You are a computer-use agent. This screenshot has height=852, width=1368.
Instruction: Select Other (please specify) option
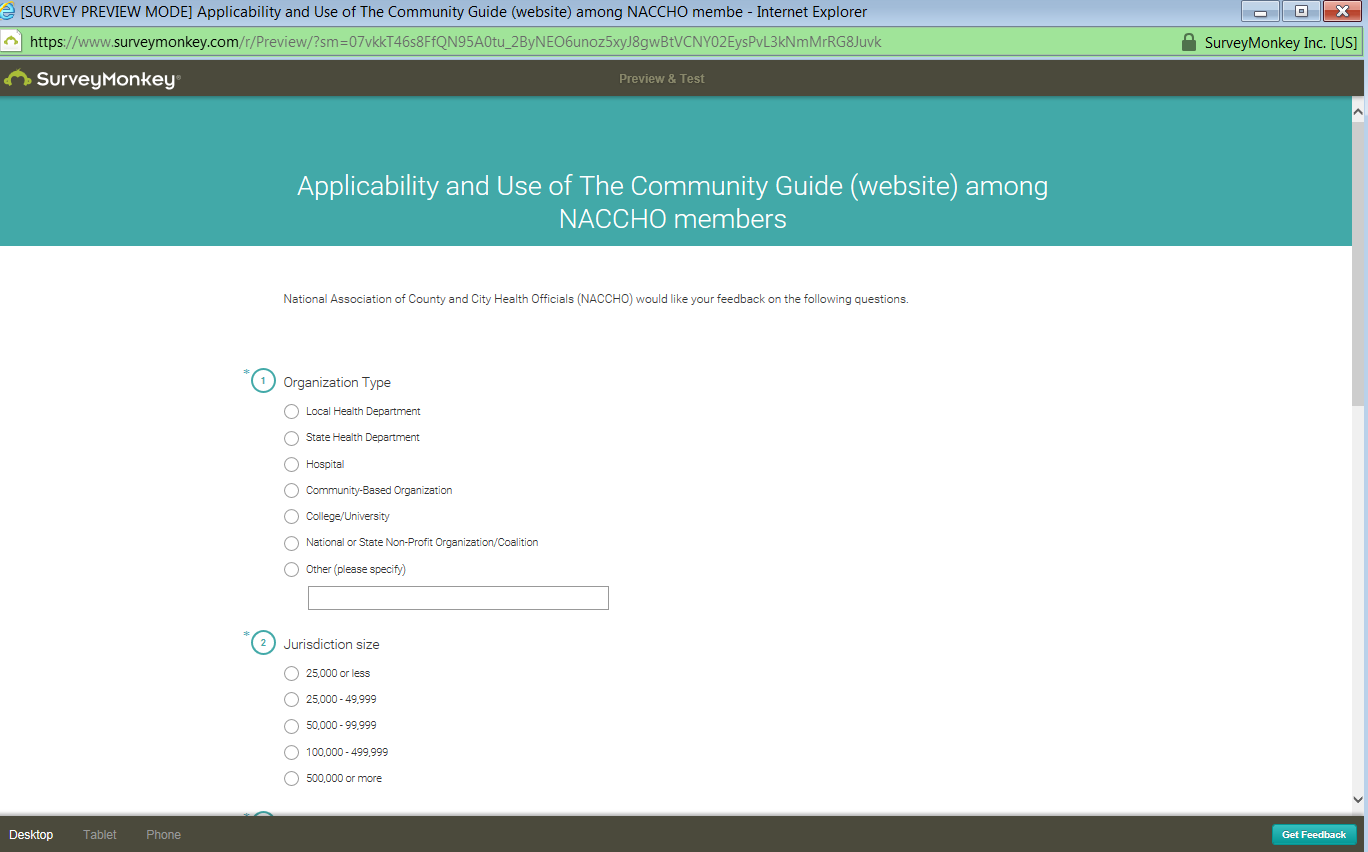291,569
